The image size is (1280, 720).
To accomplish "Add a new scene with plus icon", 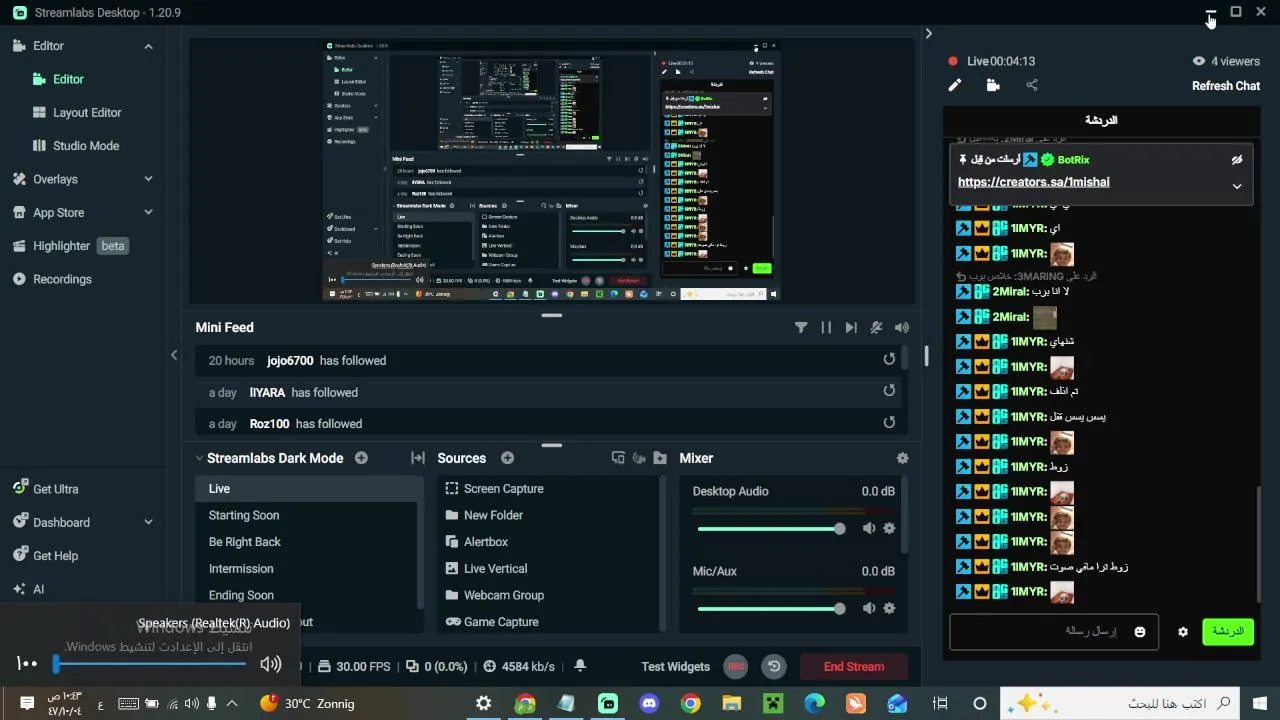I will 361,458.
